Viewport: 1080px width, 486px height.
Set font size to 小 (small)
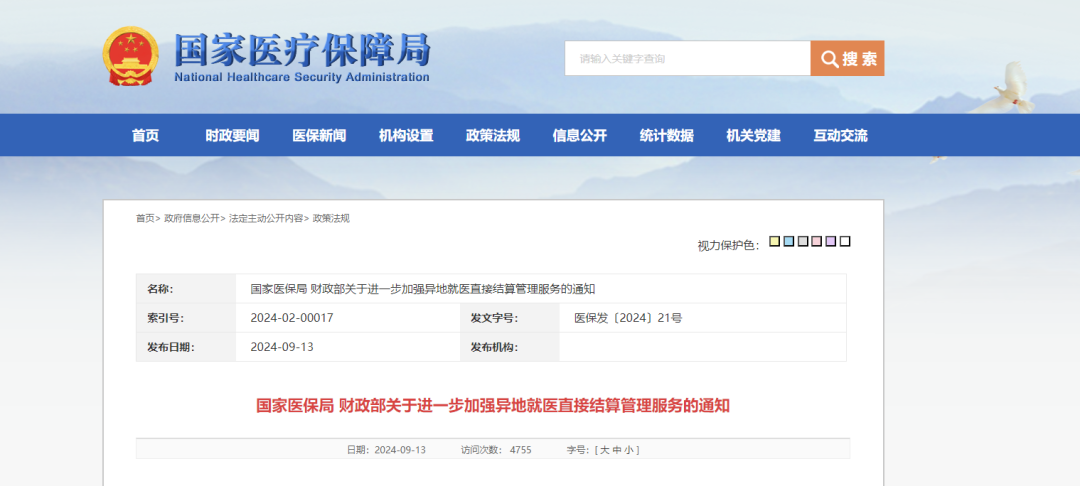pos(629,450)
